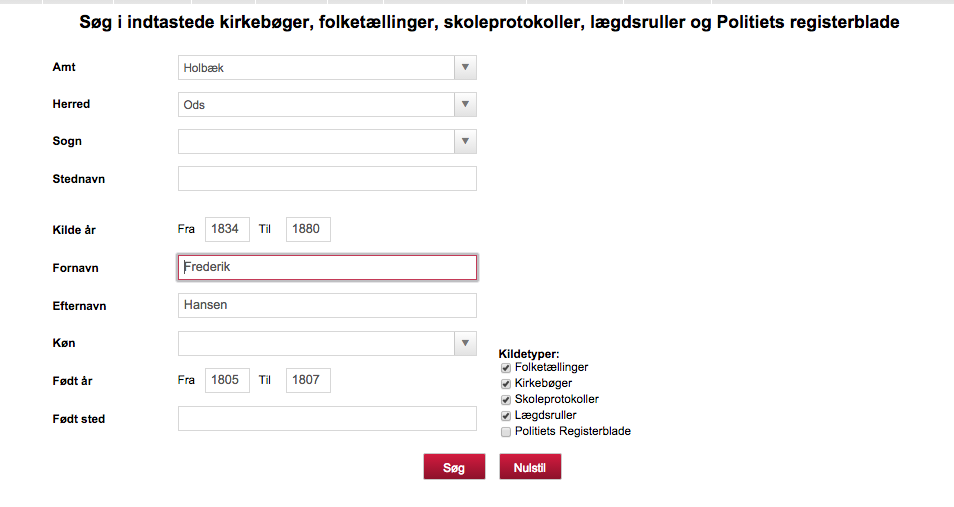
Task: Uncheck the Folketællinger checkbox
Action: click(506, 368)
